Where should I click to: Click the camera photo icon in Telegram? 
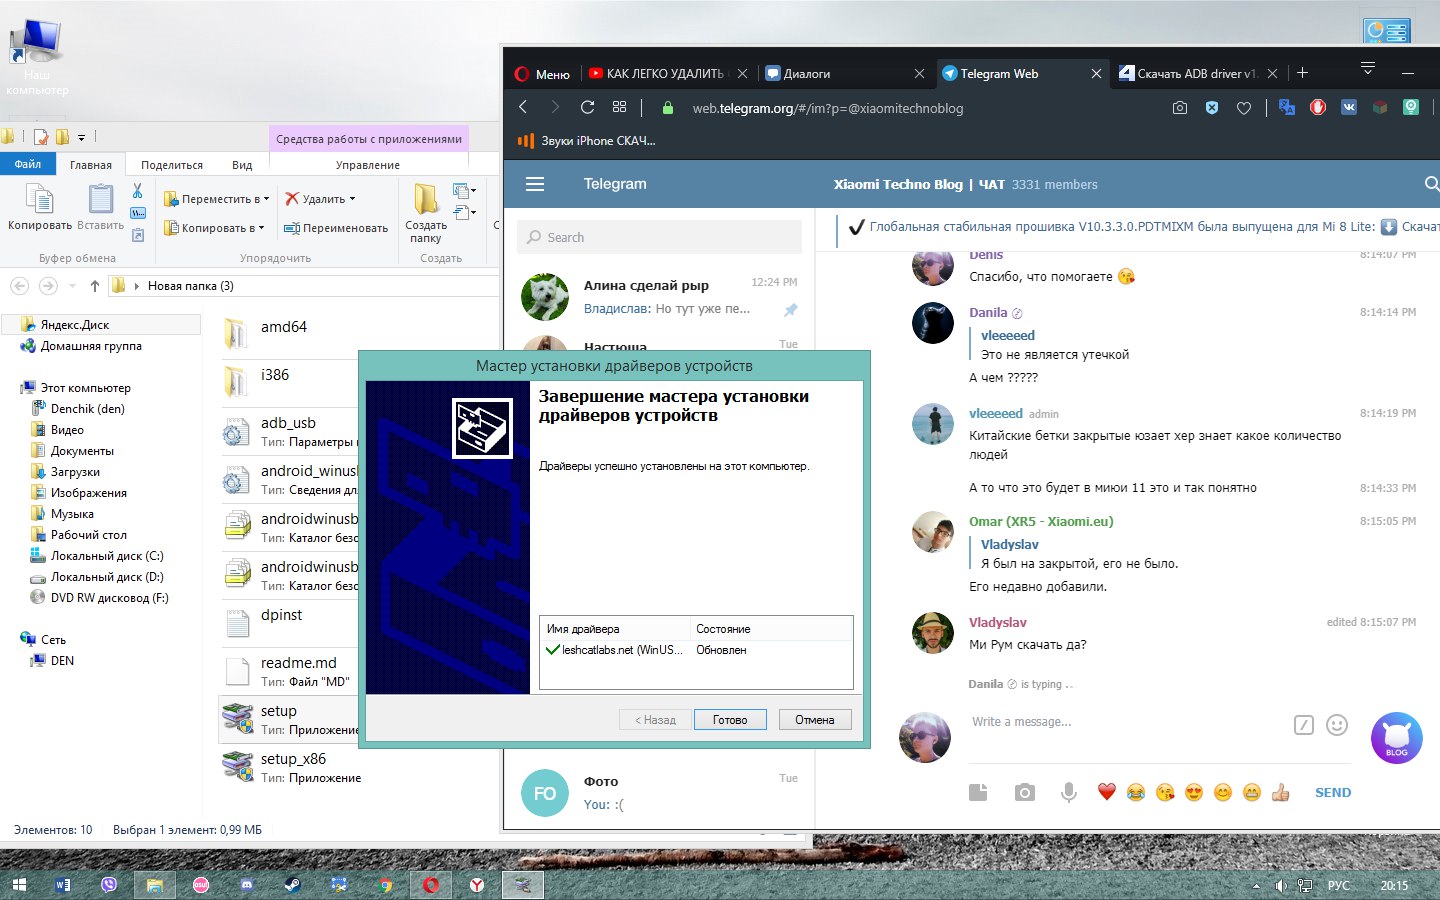[x=1024, y=792]
